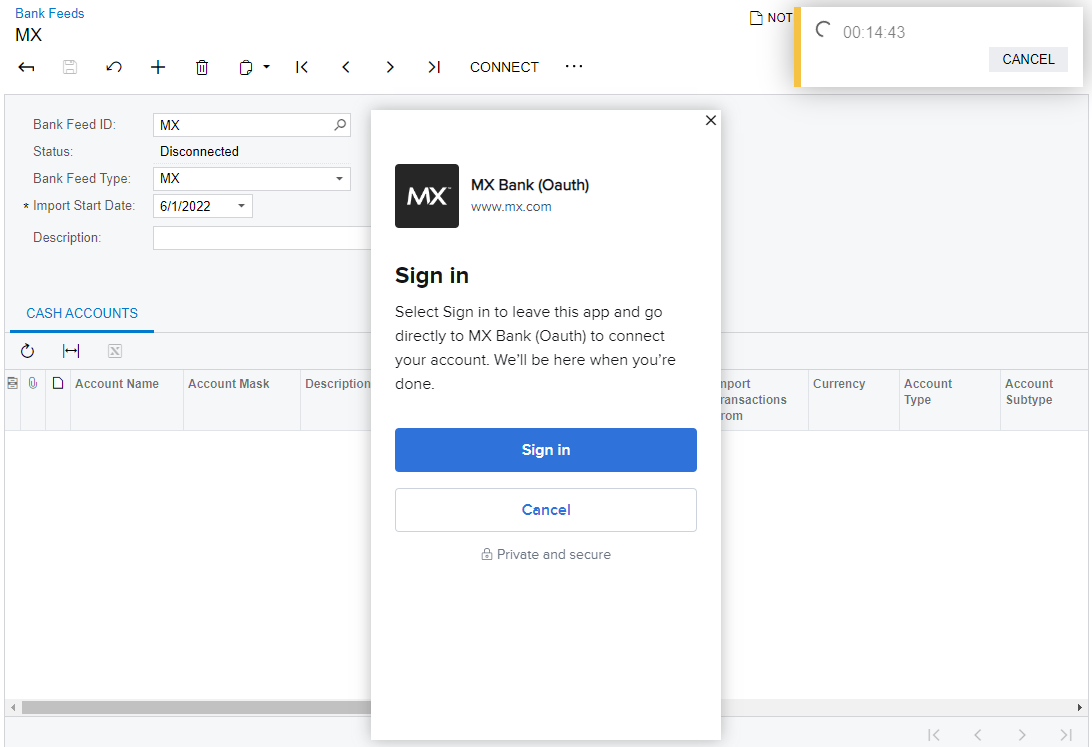The image size is (1092, 747).
Task: Go to next record
Action: (x=390, y=67)
